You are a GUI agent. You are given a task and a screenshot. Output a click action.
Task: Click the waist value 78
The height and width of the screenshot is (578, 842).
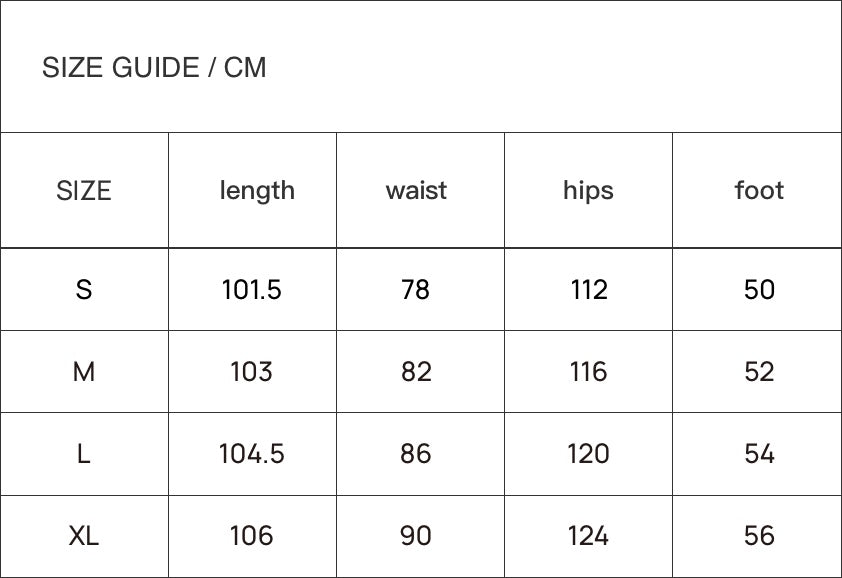point(415,290)
